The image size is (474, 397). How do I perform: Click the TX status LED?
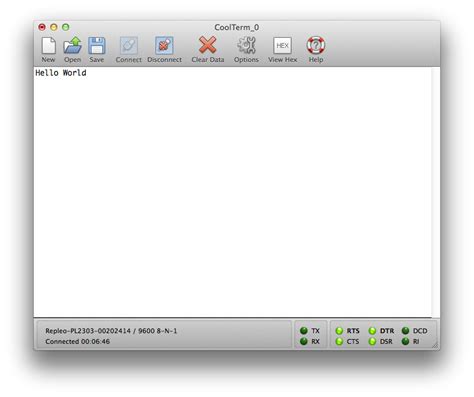pos(304,330)
